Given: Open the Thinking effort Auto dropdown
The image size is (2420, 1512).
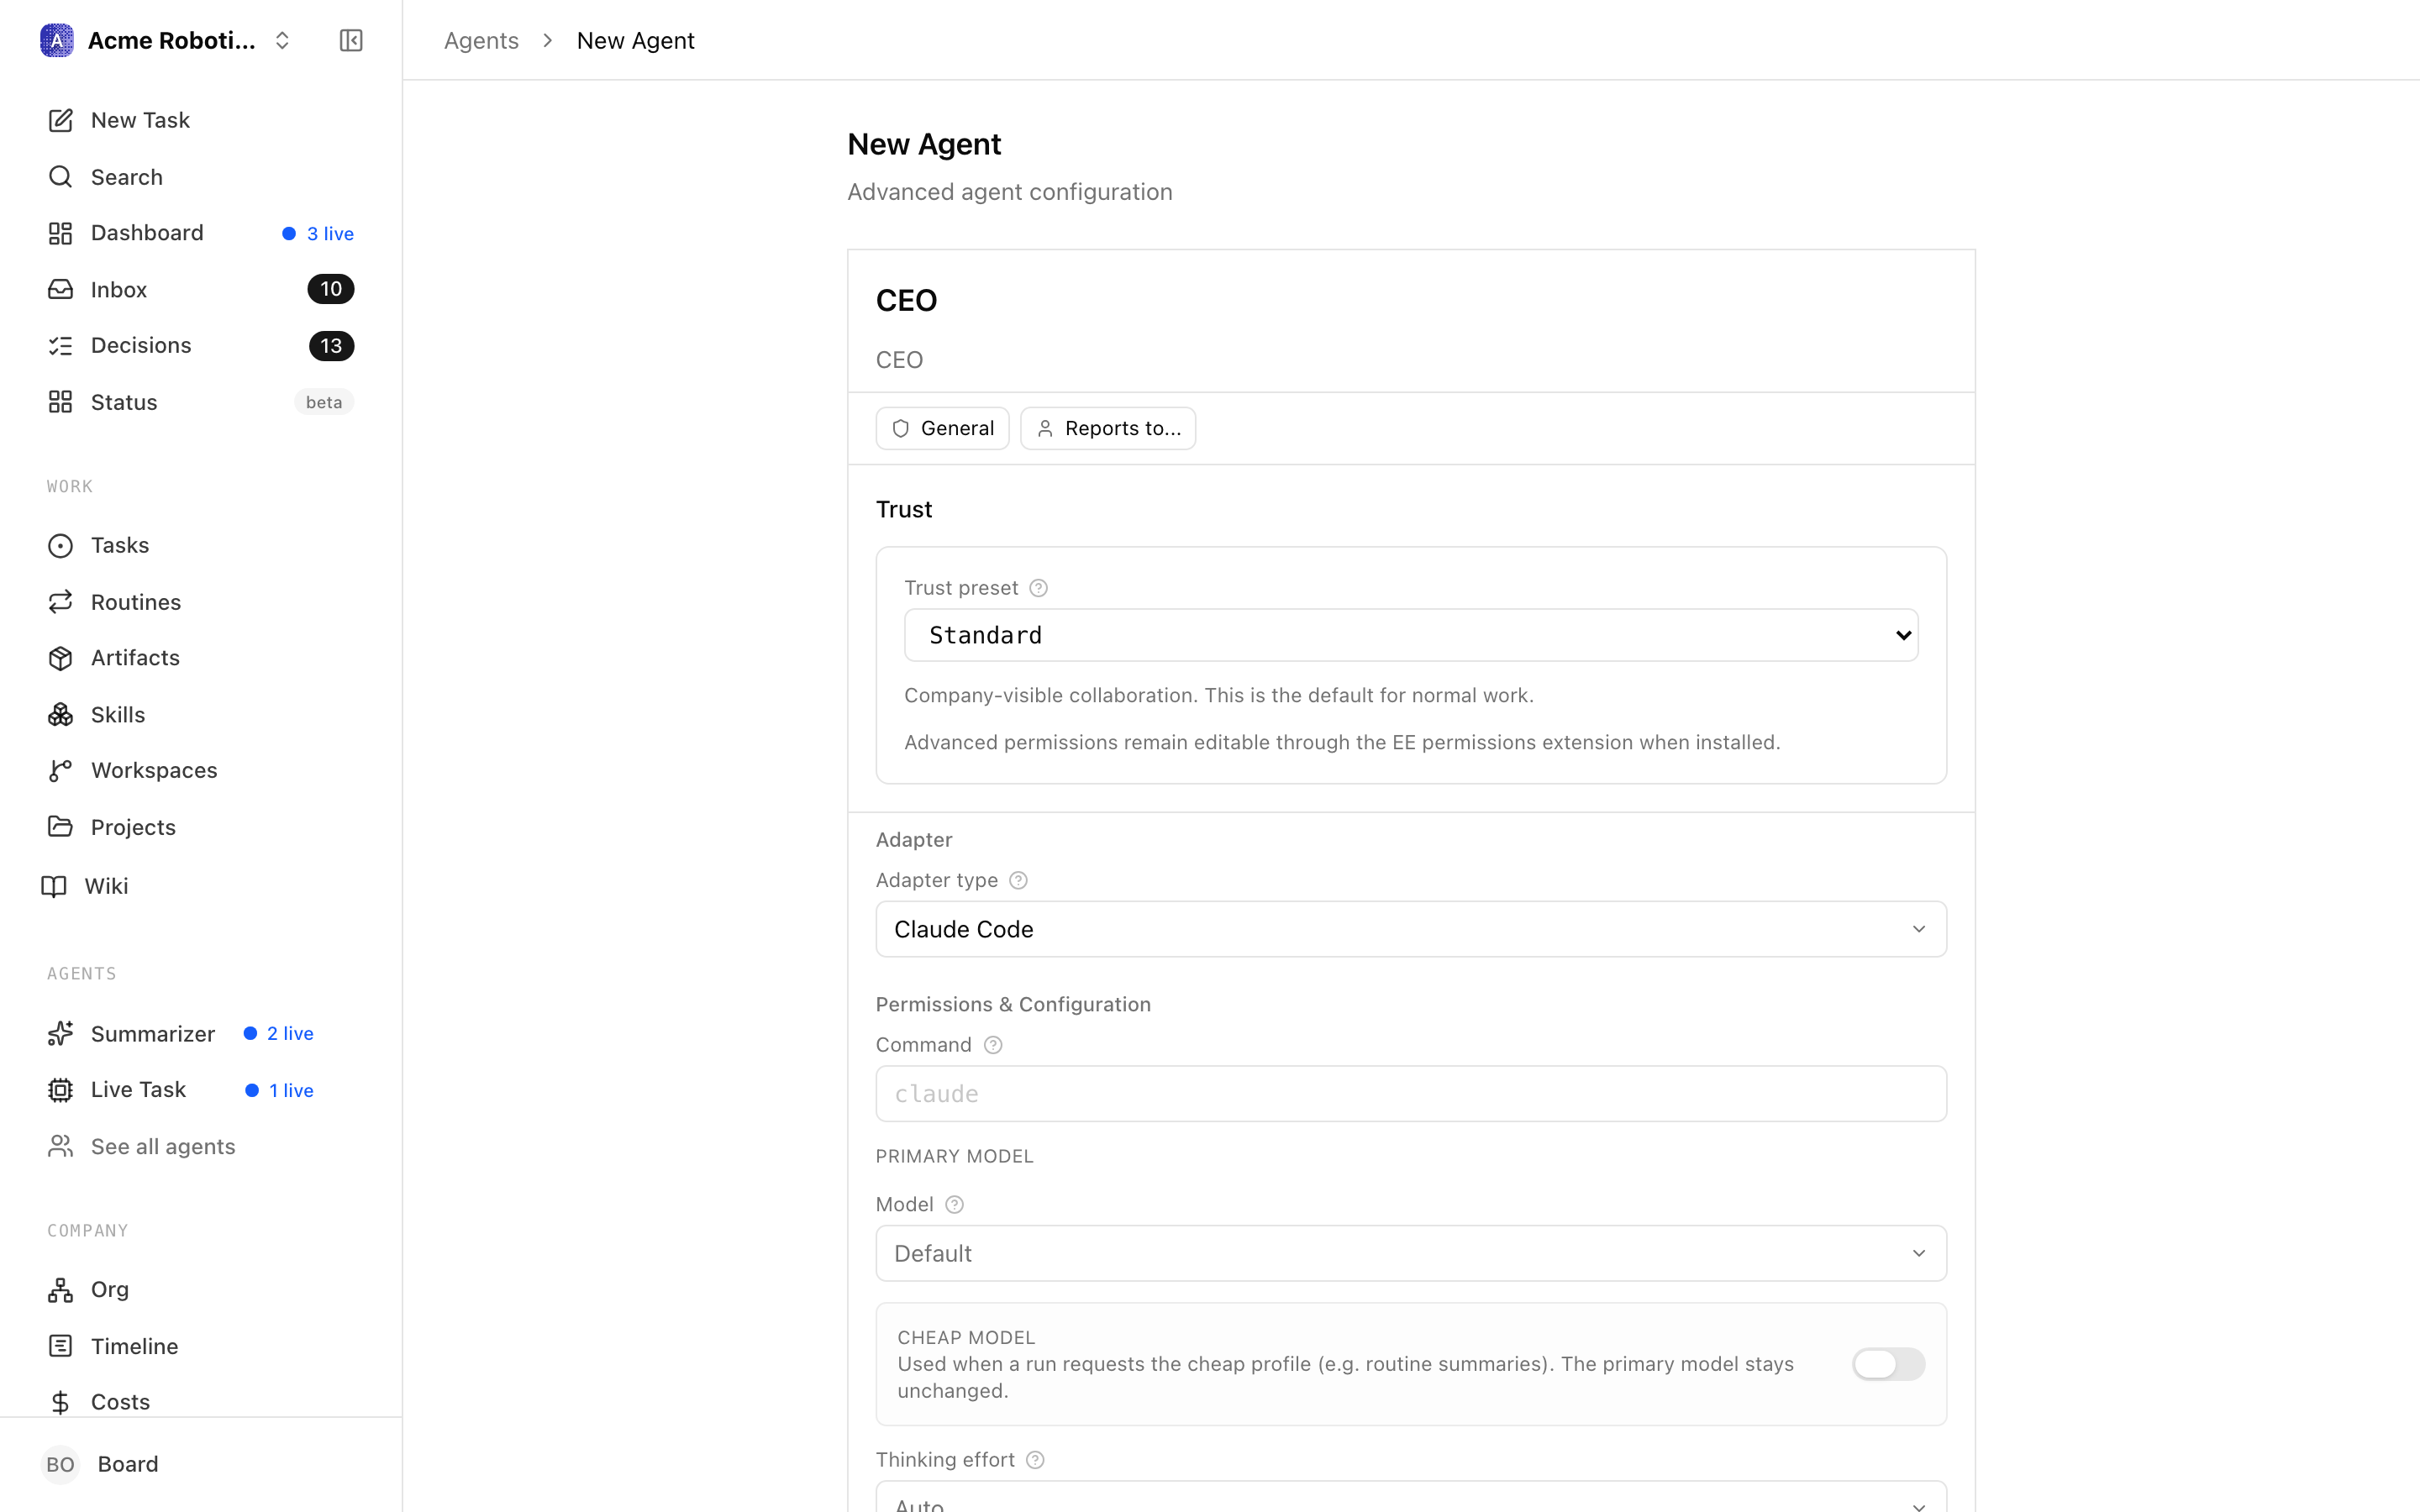Looking at the screenshot, I should click(x=1411, y=1498).
